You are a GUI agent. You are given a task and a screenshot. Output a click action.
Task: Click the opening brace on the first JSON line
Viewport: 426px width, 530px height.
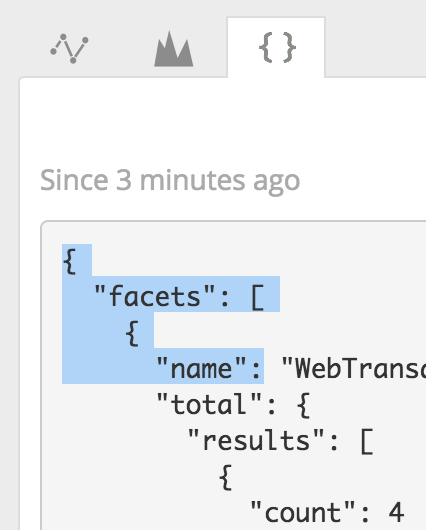(70, 261)
